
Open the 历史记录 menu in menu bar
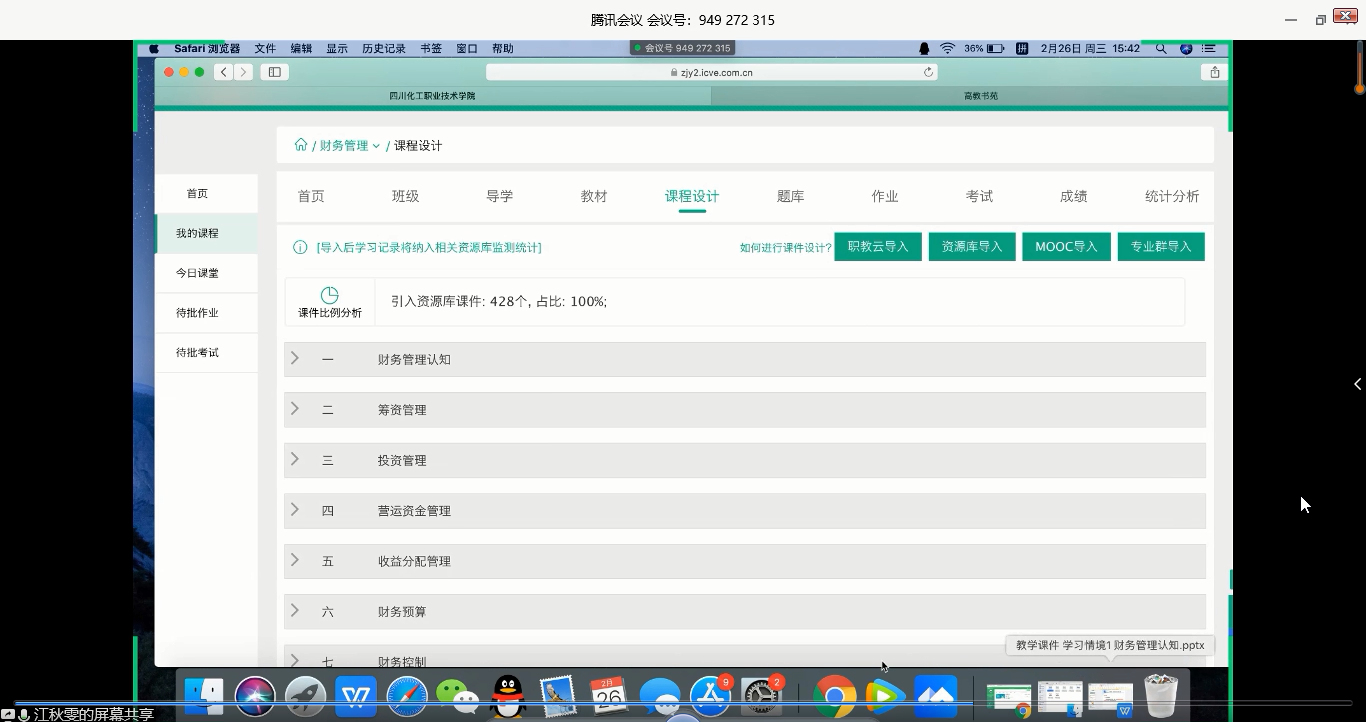tap(383, 48)
